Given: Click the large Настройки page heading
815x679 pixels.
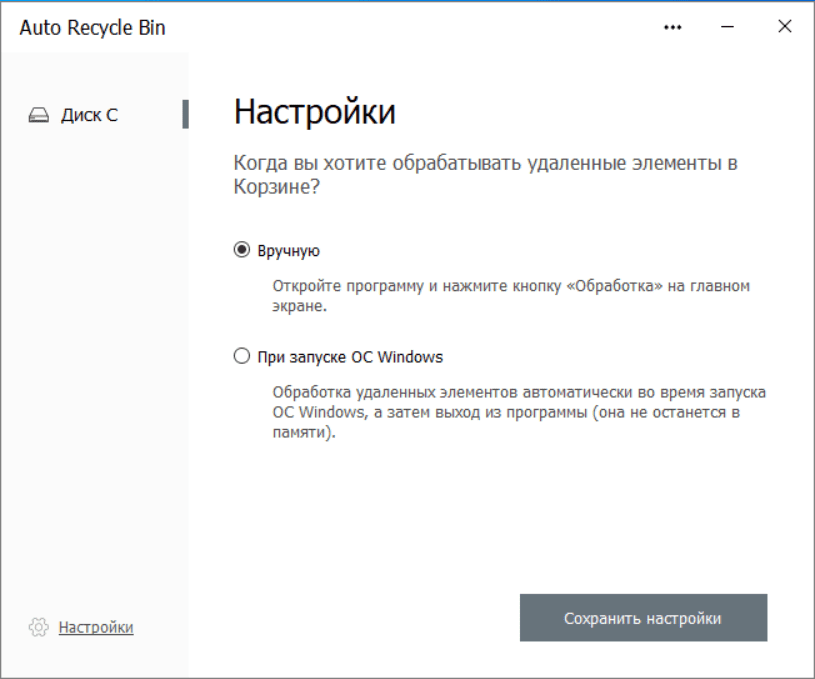Looking at the screenshot, I should [314, 112].
